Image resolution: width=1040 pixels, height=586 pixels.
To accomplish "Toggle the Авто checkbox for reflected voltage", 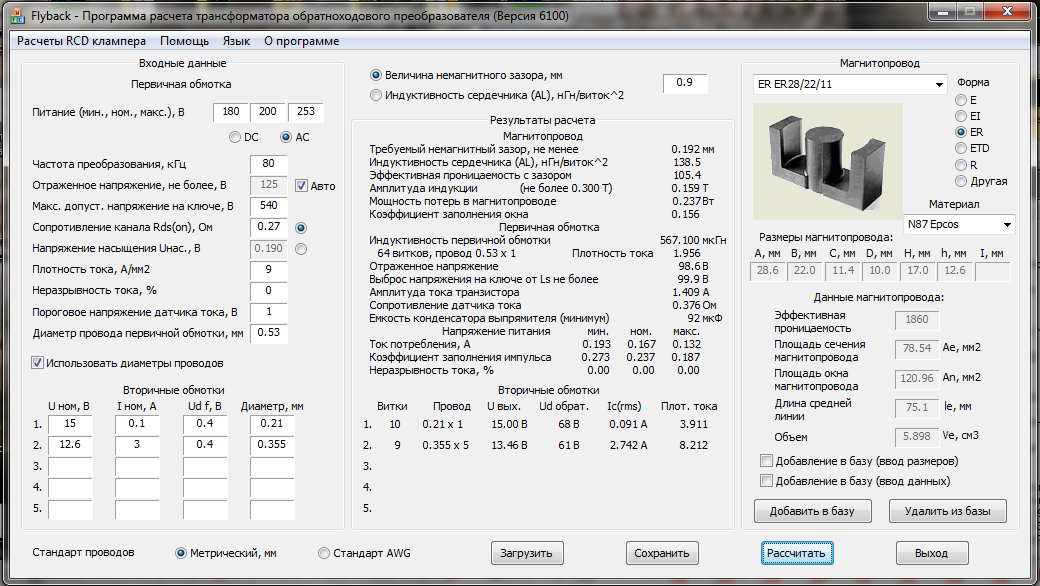I will pos(302,185).
